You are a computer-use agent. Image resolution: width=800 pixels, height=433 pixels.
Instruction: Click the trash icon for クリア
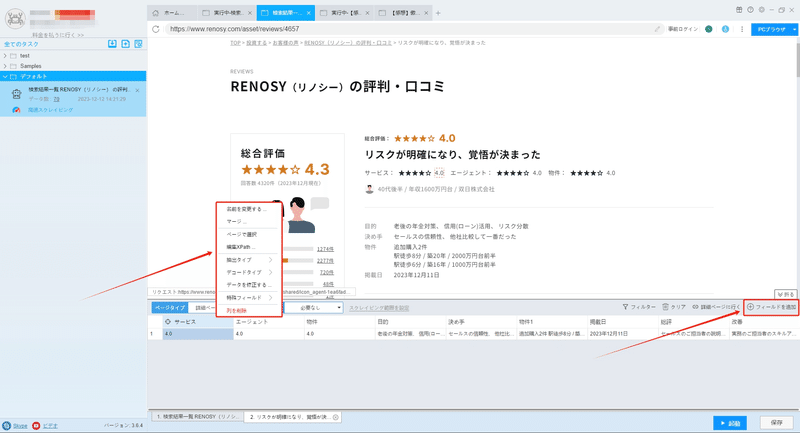click(x=665, y=307)
